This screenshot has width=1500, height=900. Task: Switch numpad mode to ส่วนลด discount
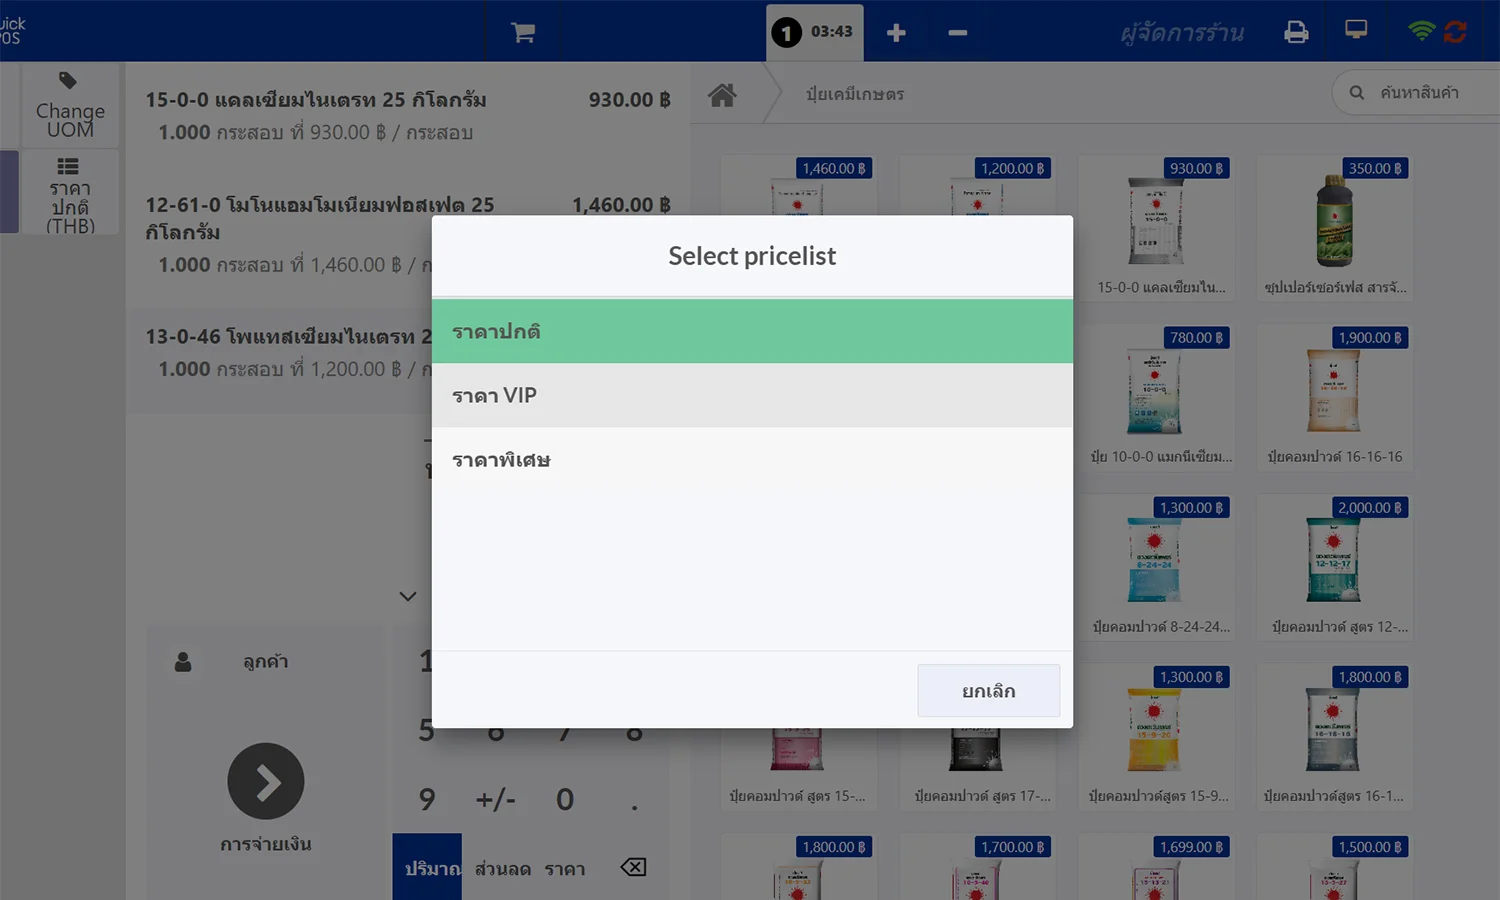[x=502, y=867]
